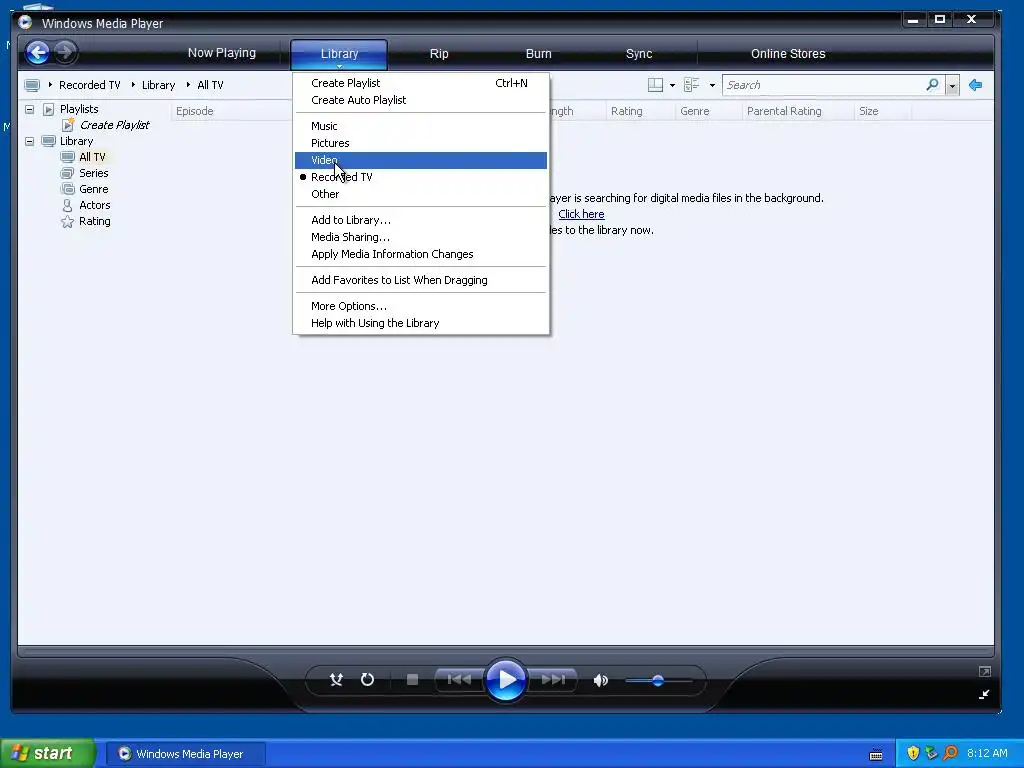Open the Now Playing tab
The height and width of the screenshot is (768, 1024).
click(x=221, y=53)
